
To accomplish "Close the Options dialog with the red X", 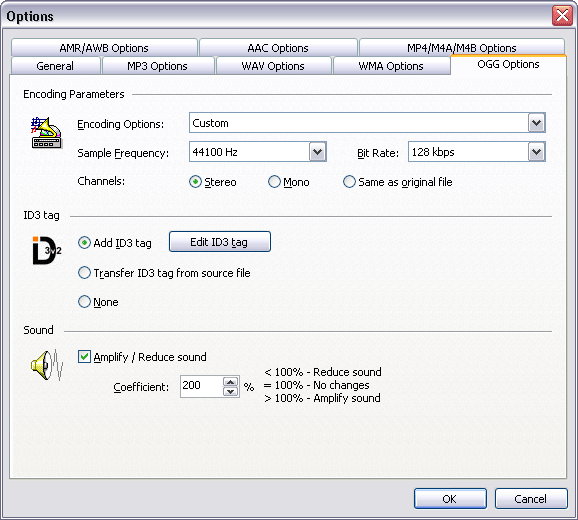I will (562, 16).
